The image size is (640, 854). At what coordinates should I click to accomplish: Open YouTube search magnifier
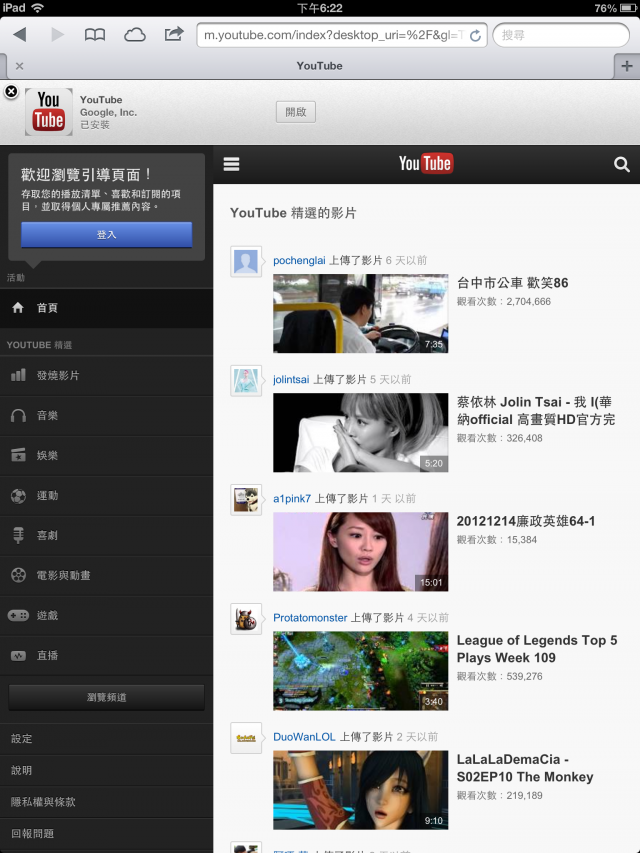point(621,164)
